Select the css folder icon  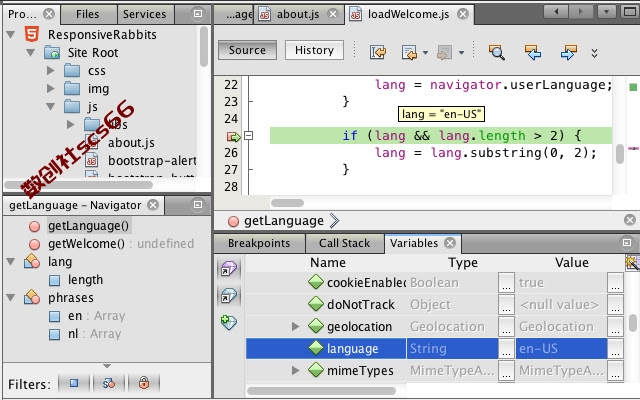(72, 71)
